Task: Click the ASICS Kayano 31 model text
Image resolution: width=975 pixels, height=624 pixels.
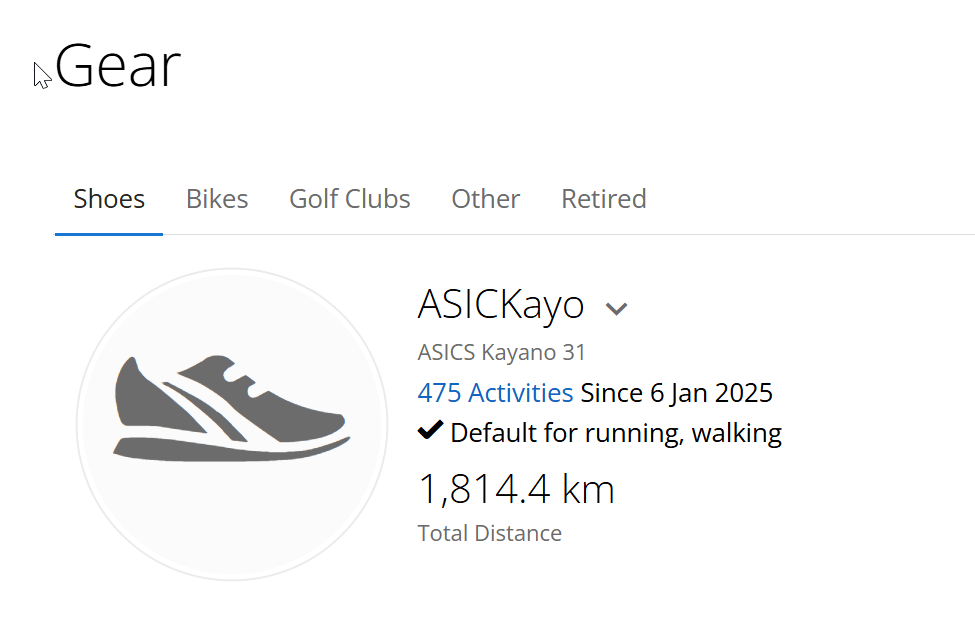Action: pyautogui.click(x=501, y=352)
